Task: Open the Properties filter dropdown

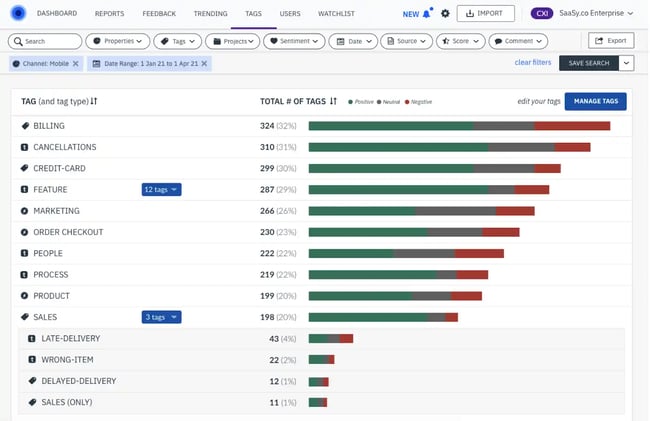Action: click(118, 42)
